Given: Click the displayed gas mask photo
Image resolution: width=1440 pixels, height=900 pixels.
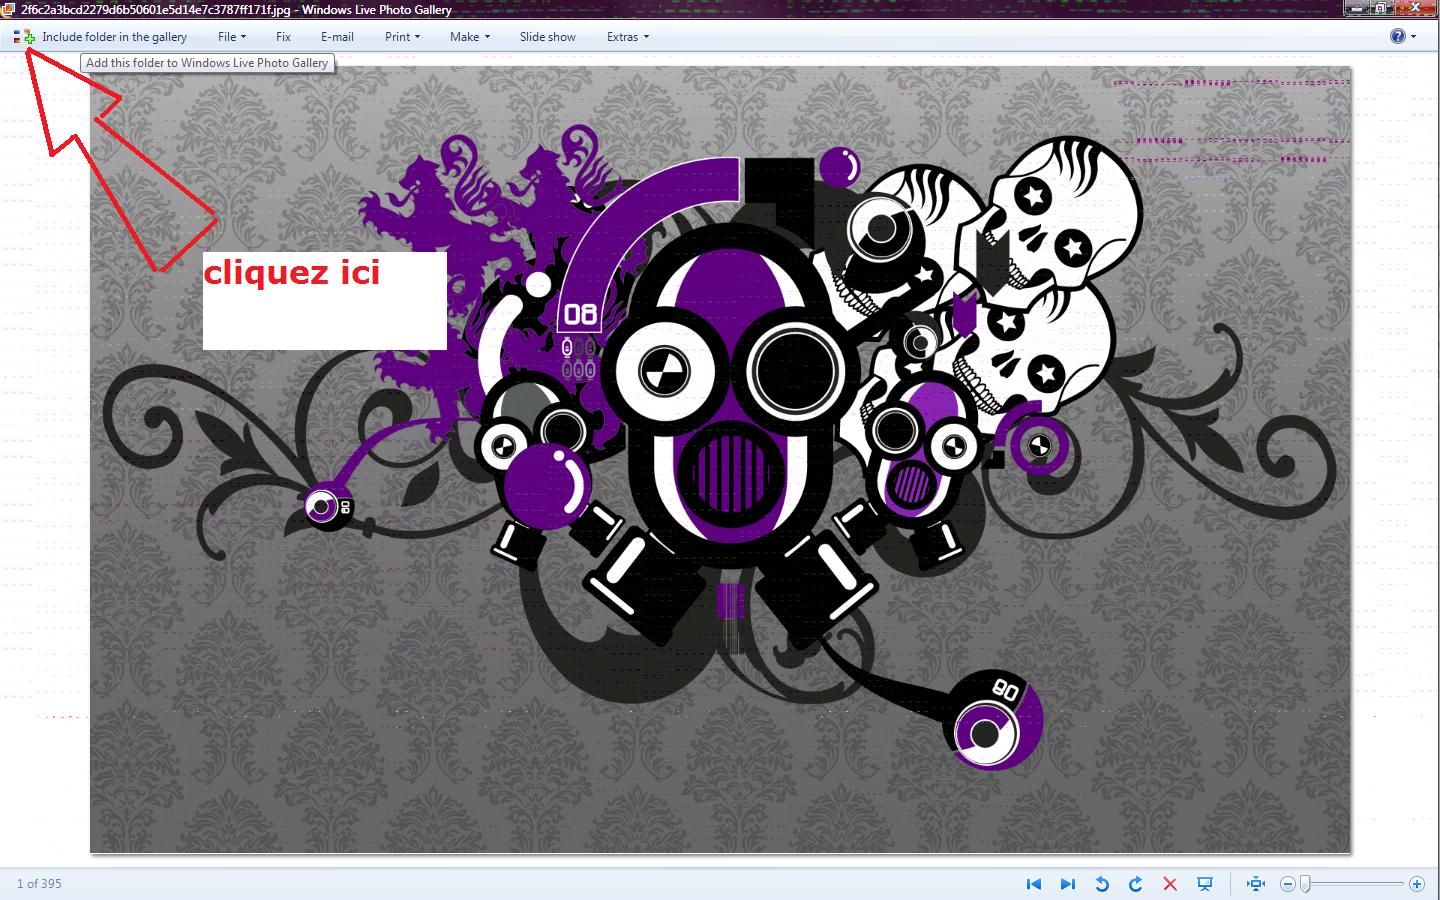Looking at the screenshot, I should coord(720,460).
